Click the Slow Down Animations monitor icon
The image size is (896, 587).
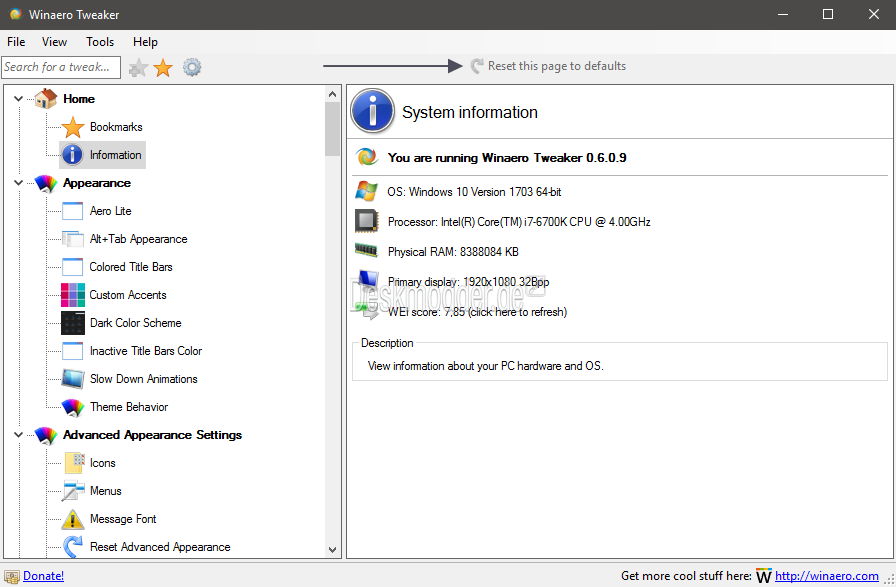click(73, 379)
